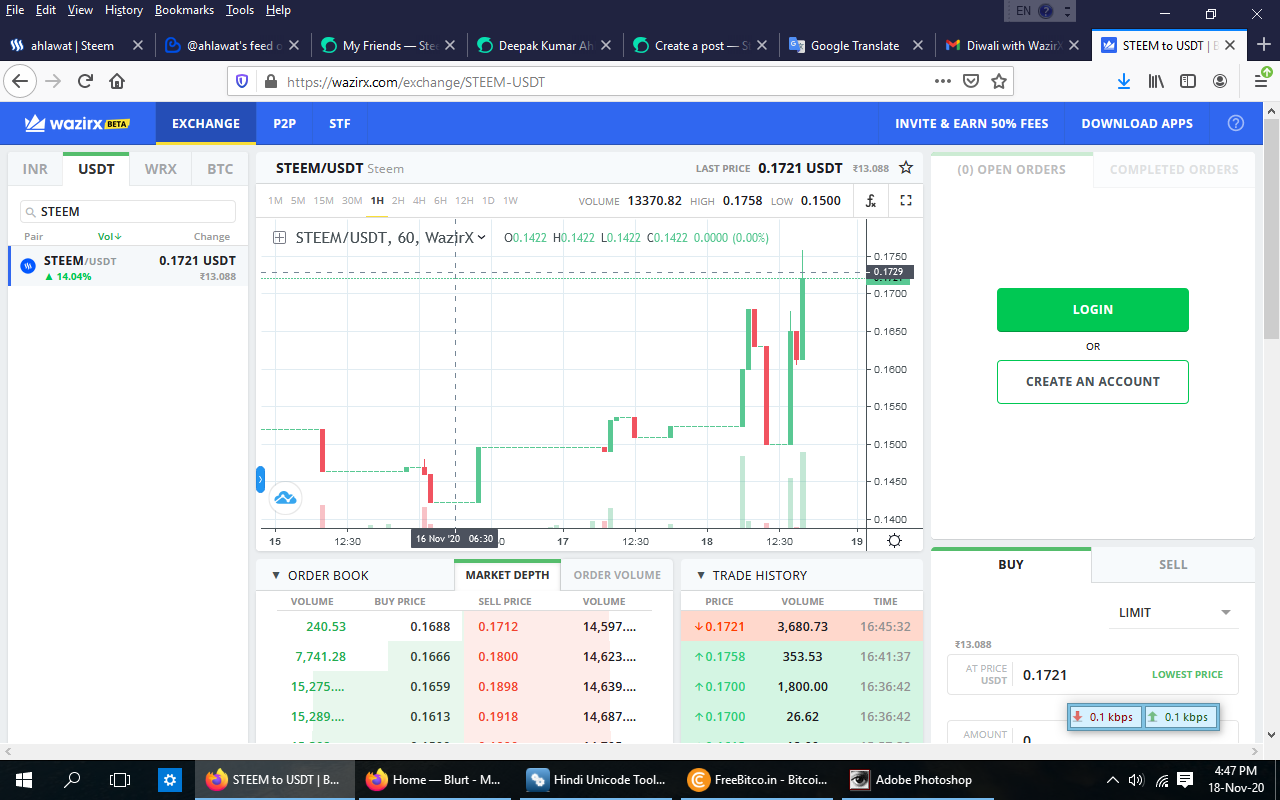The width and height of the screenshot is (1280, 800).
Task: Click the AT PRICE USDT input field
Action: 1093,674
